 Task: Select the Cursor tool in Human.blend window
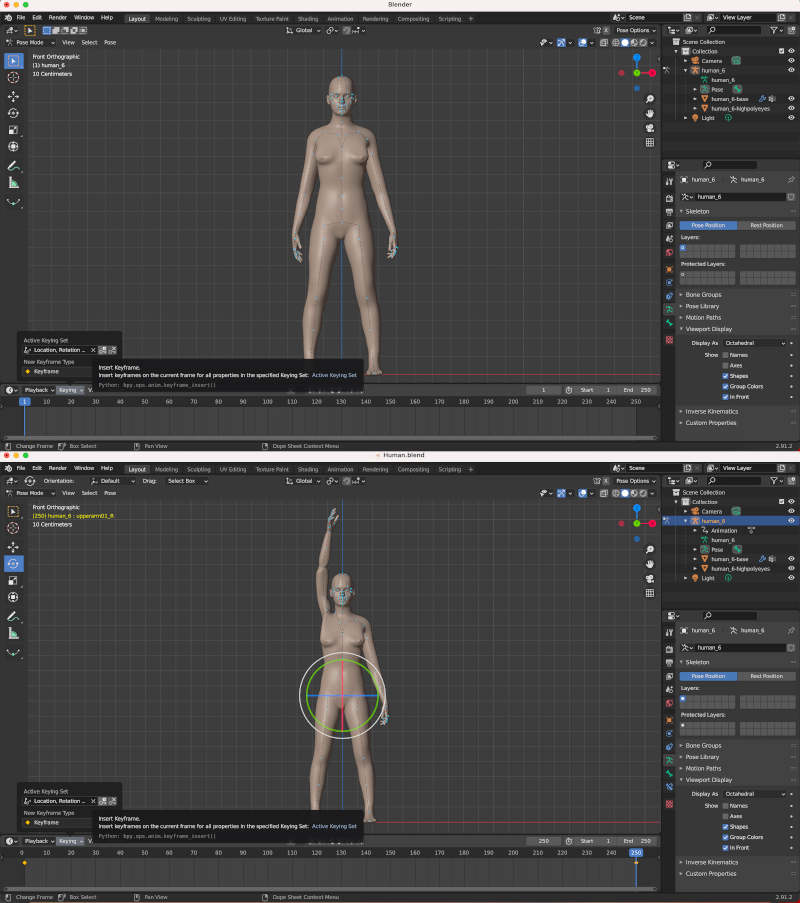[13, 528]
